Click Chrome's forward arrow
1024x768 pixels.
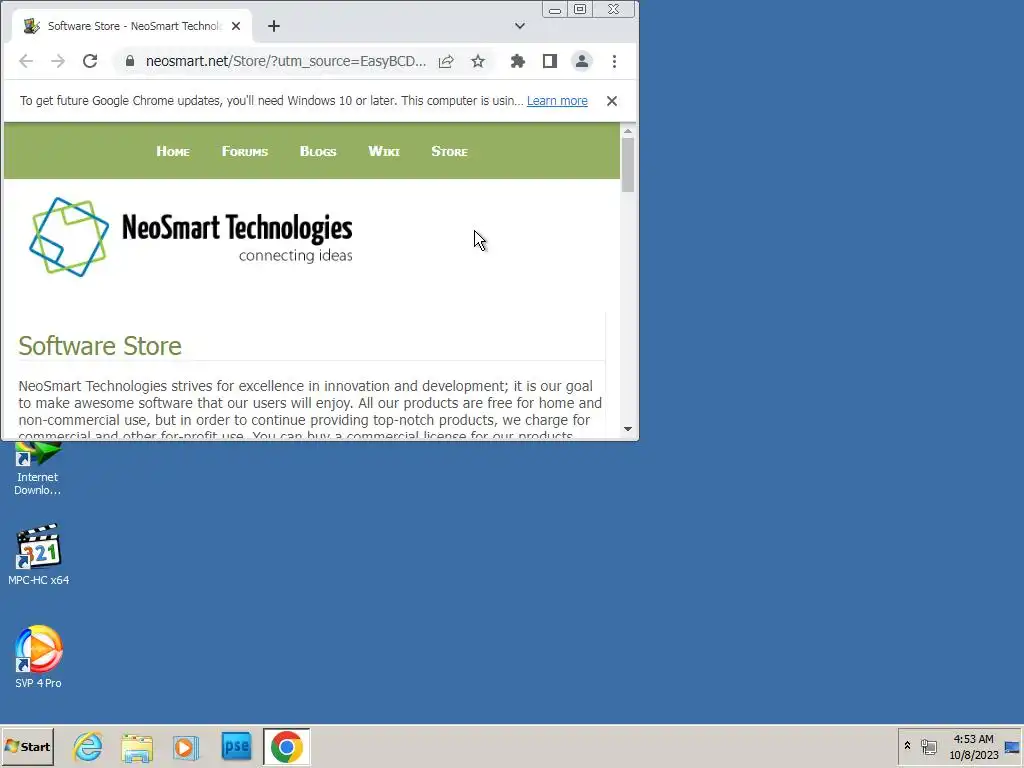click(x=58, y=61)
